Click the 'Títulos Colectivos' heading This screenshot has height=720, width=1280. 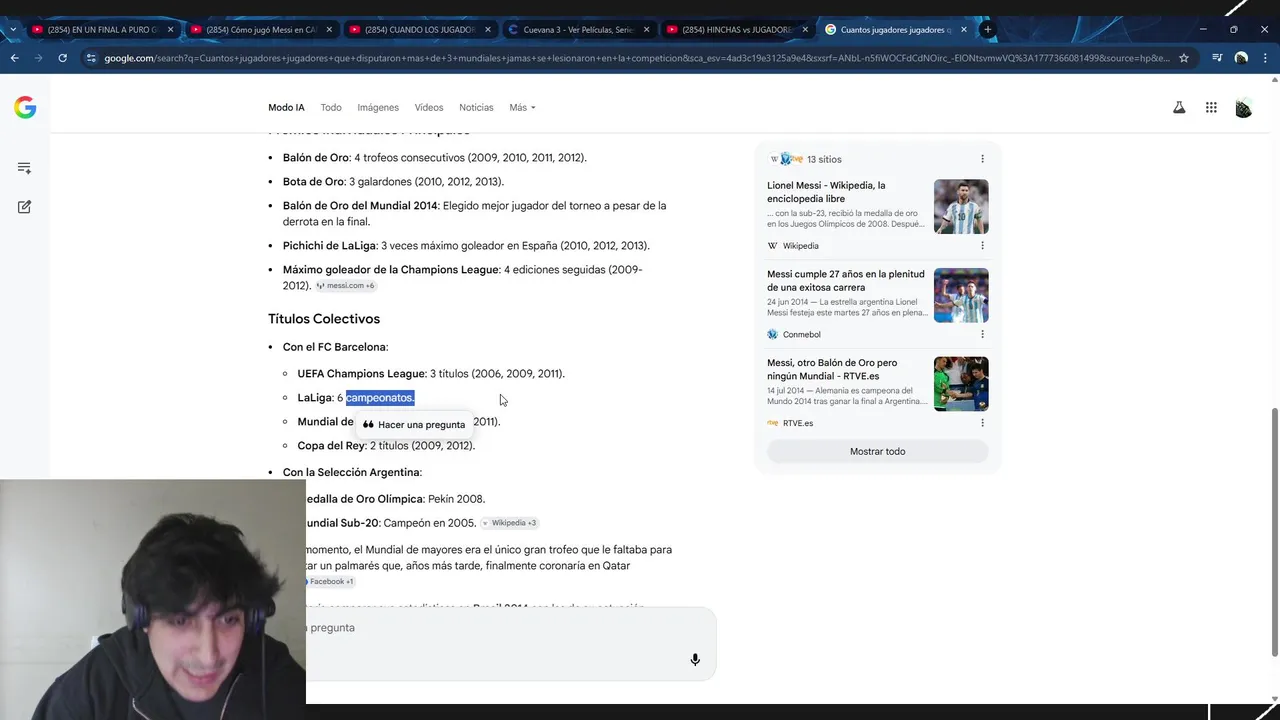coord(324,319)
